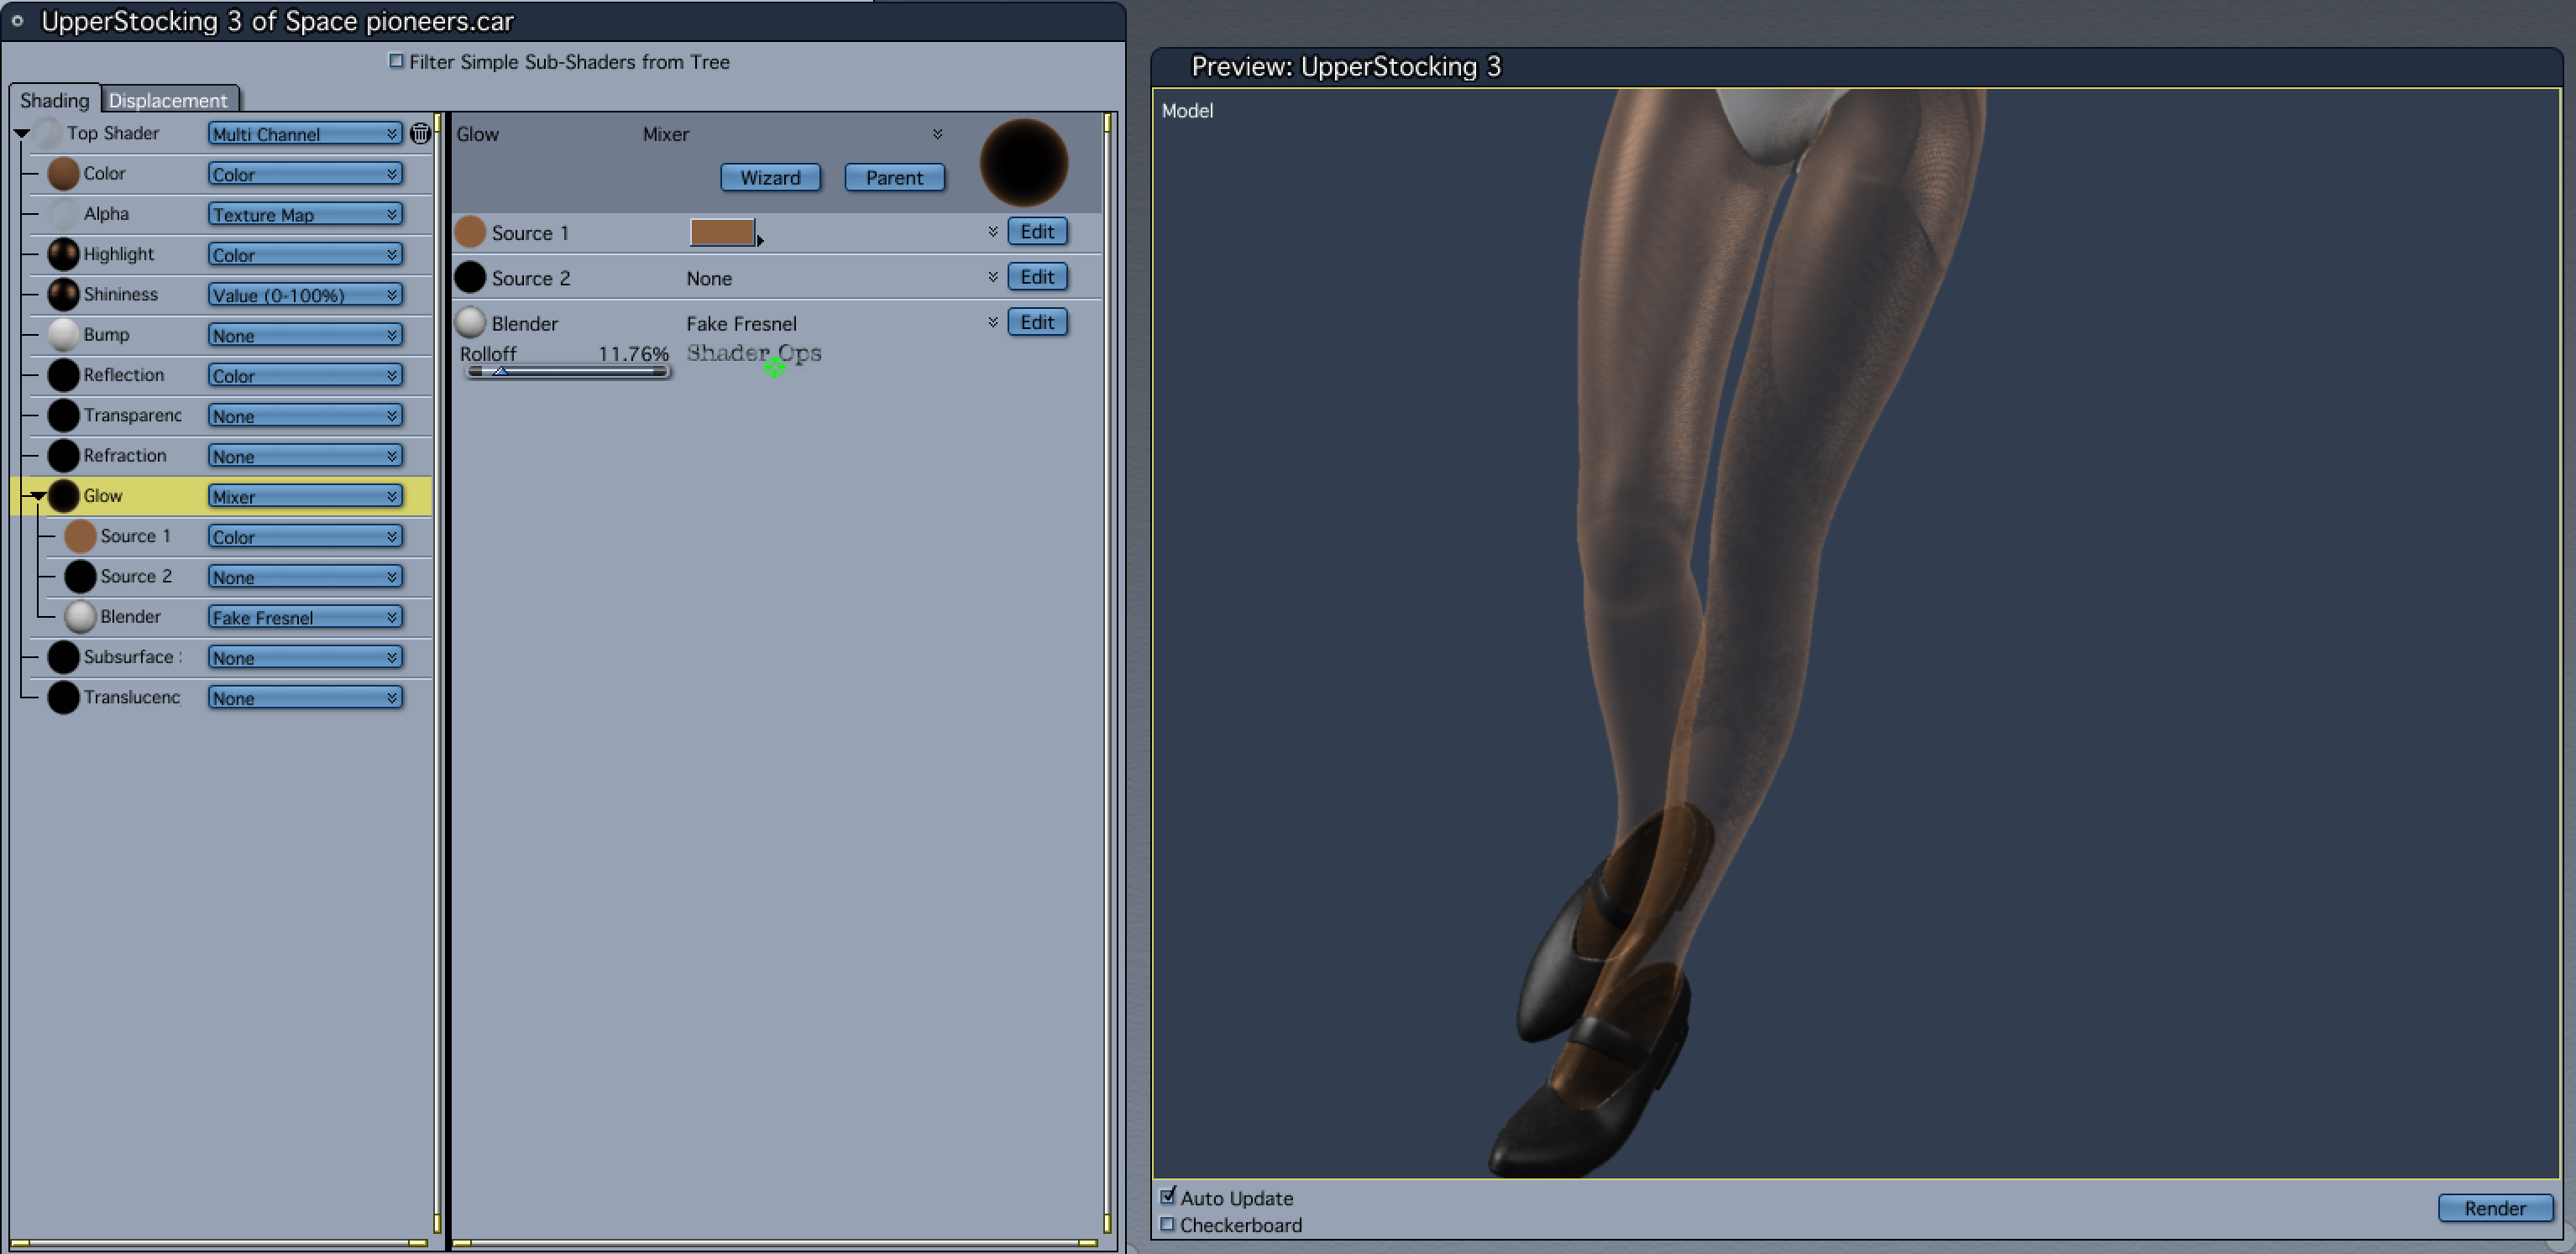Click the Render button
This screenshot has height=1254, width=2576.
pyautogui.click(x=2494, y=1208)
